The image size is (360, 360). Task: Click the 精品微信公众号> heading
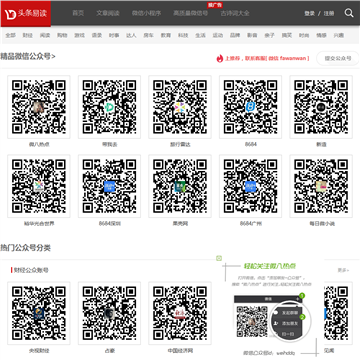coord(28,56)
